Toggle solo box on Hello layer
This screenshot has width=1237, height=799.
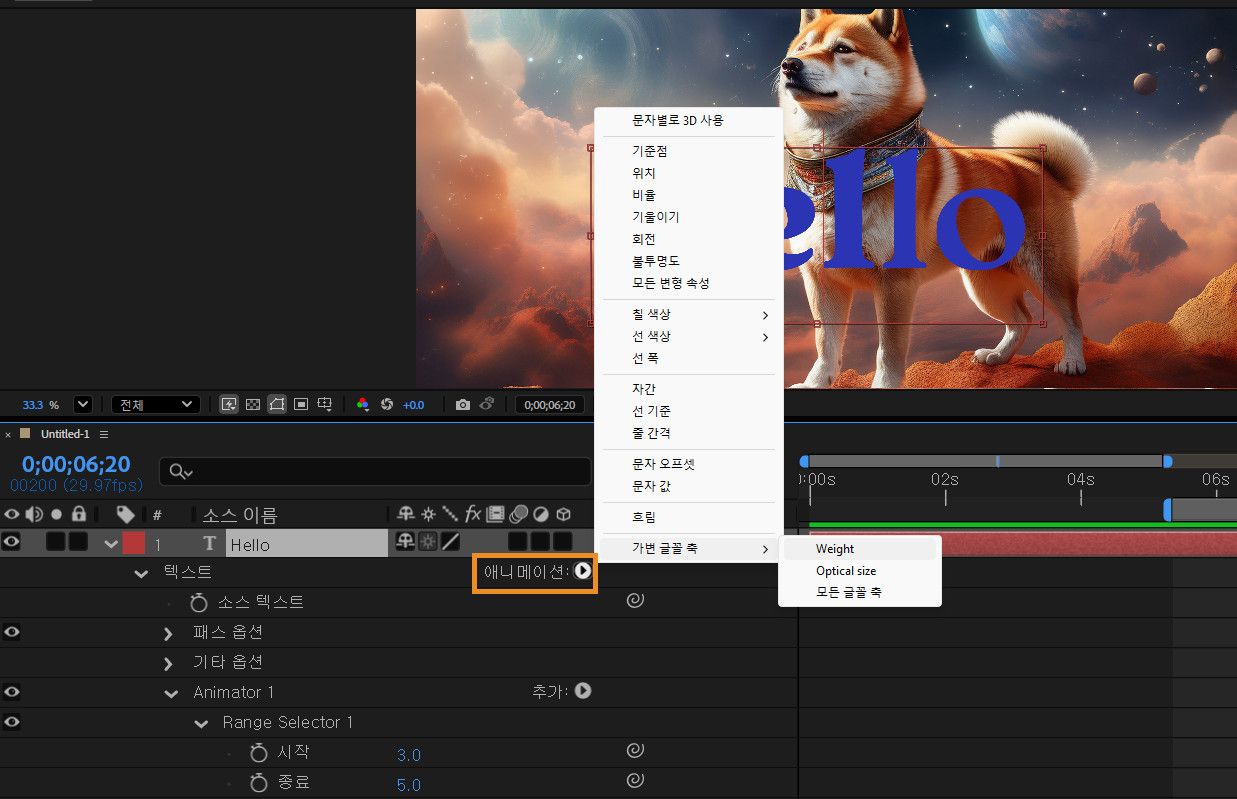pyautogui.click(x=55, y=542)
